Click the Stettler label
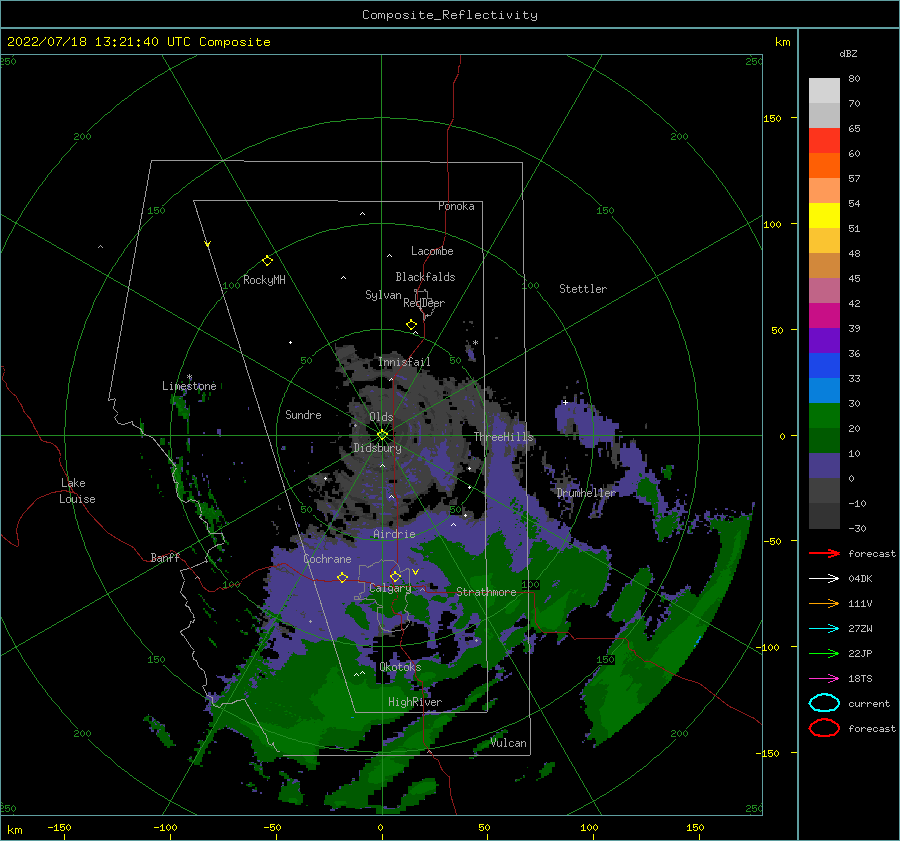 point(583,289)
